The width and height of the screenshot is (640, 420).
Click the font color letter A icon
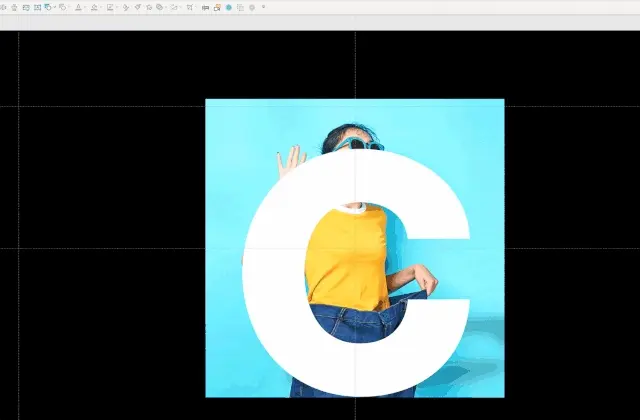[78, 7]
